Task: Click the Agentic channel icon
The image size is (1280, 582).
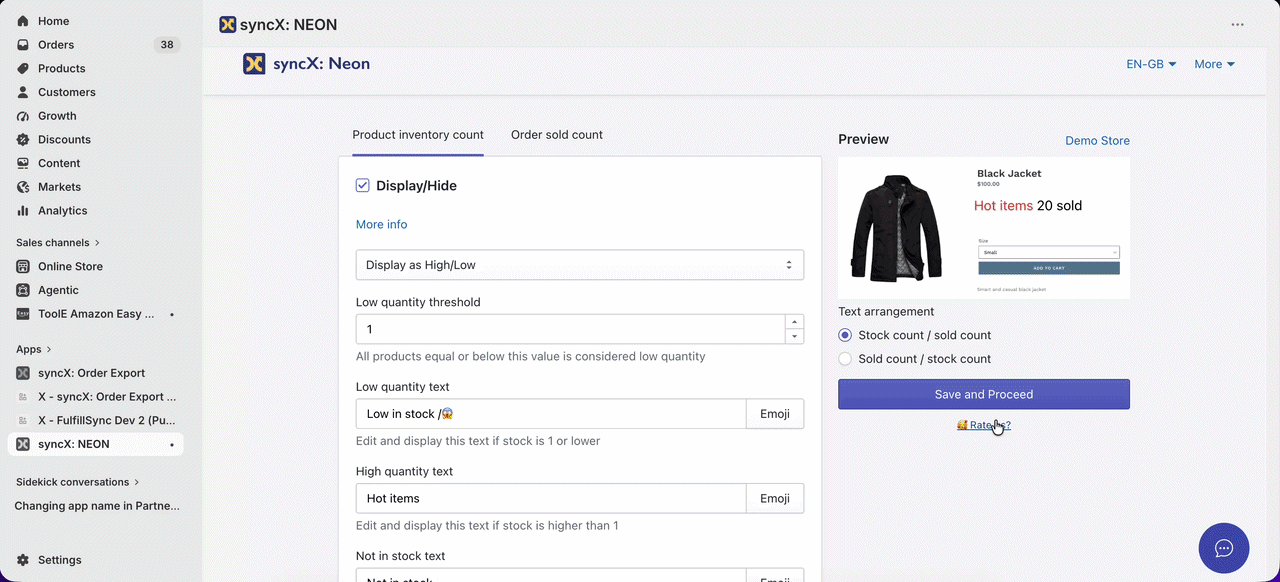Action: (x=23, y=290)
